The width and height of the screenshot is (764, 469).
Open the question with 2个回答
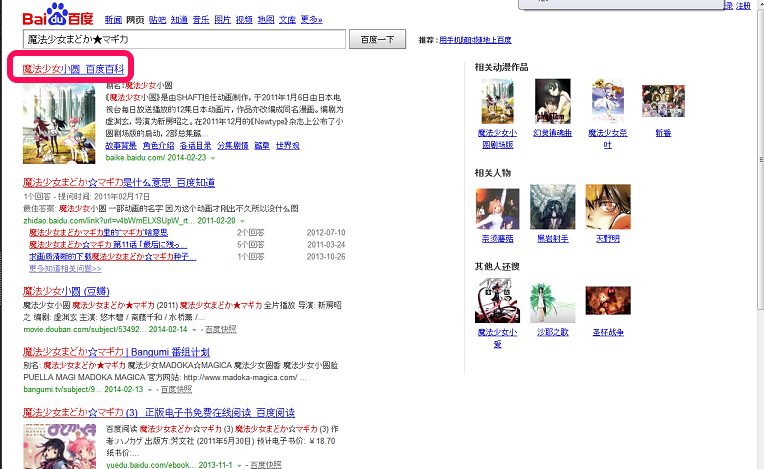(x=98, y=232)
